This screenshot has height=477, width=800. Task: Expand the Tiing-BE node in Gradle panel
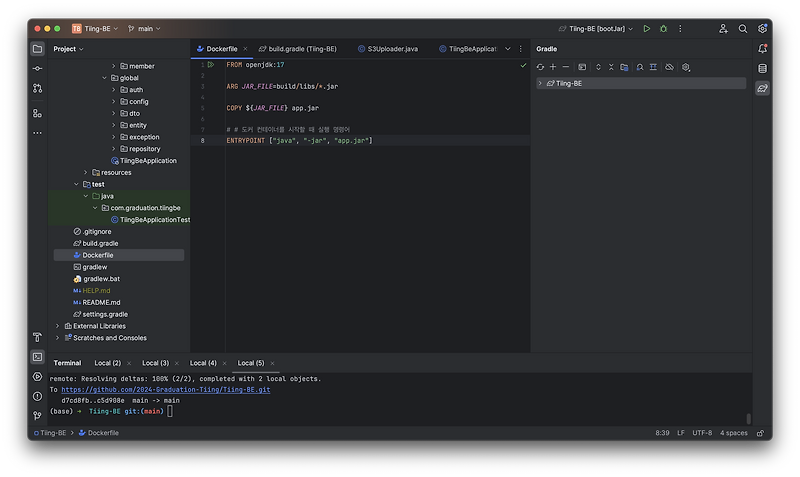coord(540,84)
